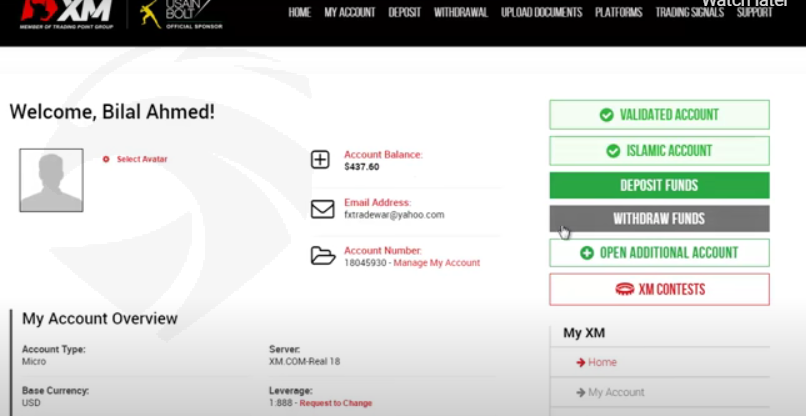Click the profile avatar placeholder image

tap(51, 180)
